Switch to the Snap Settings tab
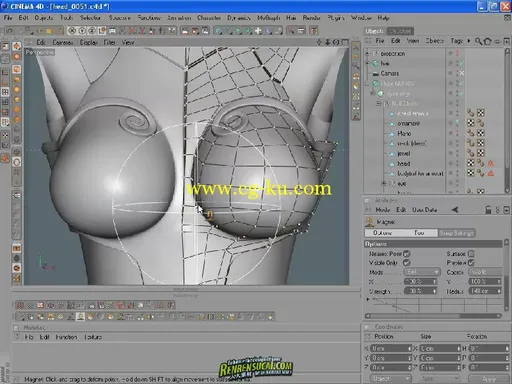The image size is (512, 384). tap(456, 233)
